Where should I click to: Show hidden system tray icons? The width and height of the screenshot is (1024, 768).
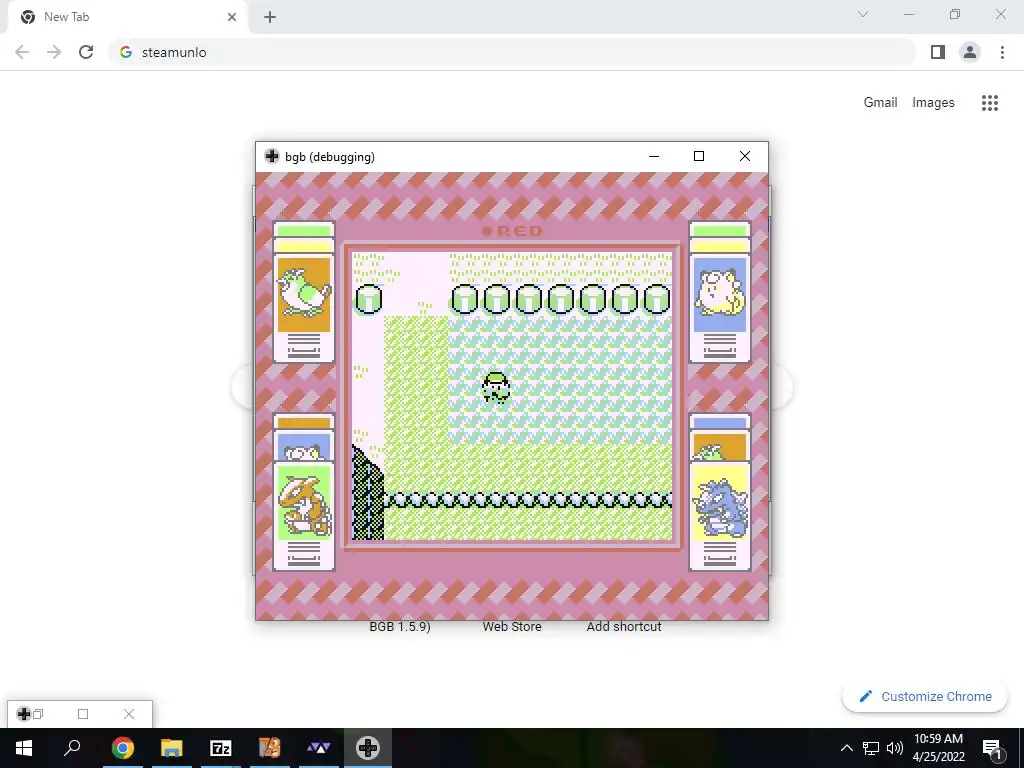(846, 748)
